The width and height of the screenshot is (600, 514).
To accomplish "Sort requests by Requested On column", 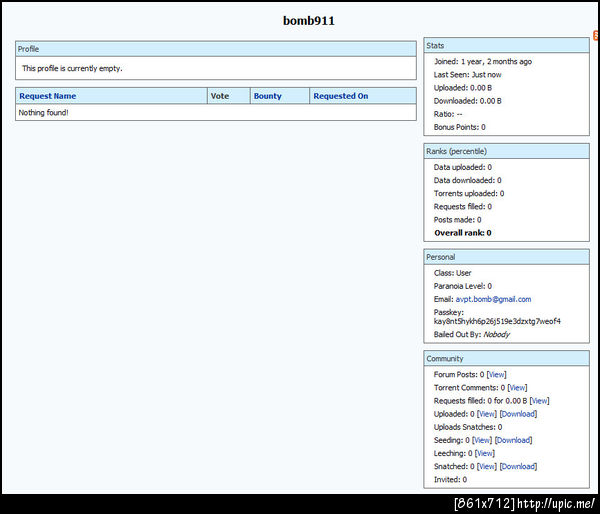I will coord(341,96).
